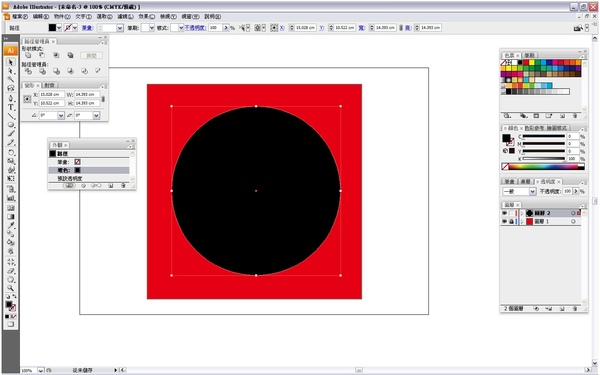Expand the top layer disclosure triangle
600x375 pixels.
pos(522,213)
